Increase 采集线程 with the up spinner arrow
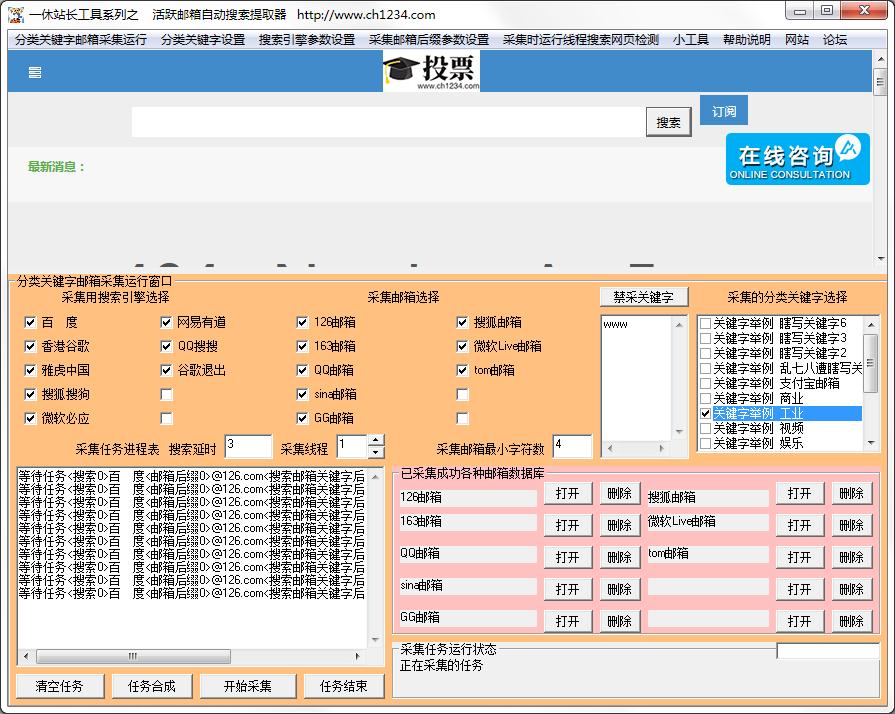Viewport: 895px width, 714px height. (376, 440)
